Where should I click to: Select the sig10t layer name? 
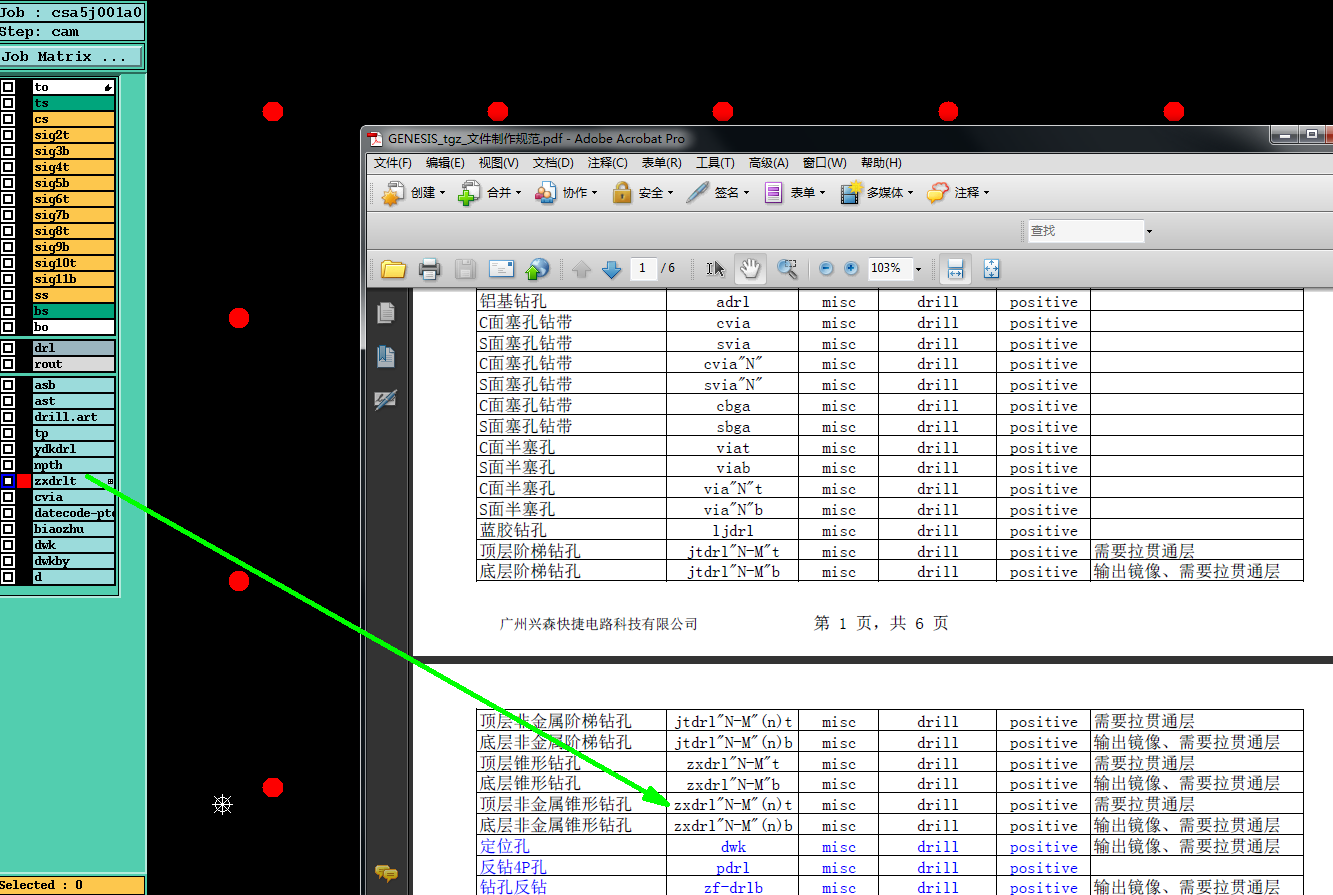click(x=74, y=263)
